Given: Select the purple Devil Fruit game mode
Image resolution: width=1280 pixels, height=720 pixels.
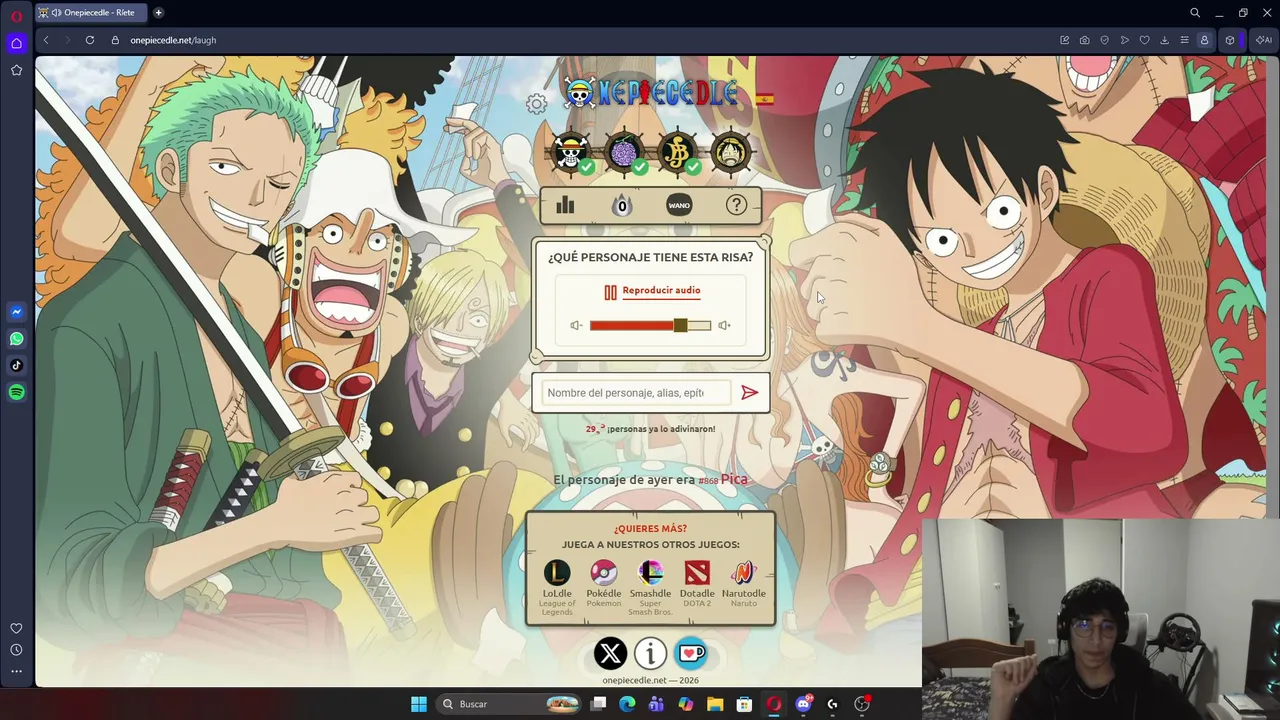Looking at the screenshot, I should (x=624, y=152).
